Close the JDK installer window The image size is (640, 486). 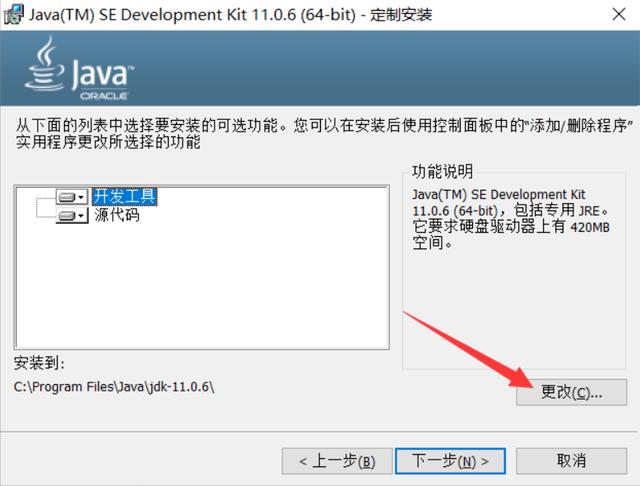[619, 15]
